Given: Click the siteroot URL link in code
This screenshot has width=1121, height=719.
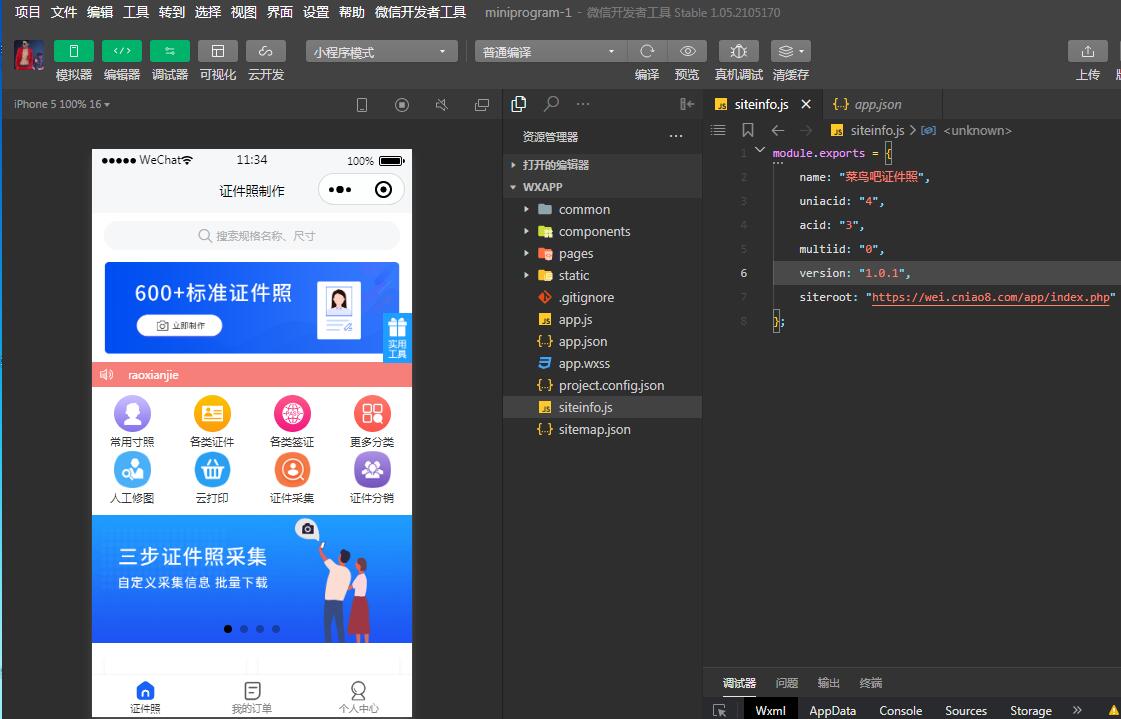Looking at the screenshot, I should click(992, 297).
